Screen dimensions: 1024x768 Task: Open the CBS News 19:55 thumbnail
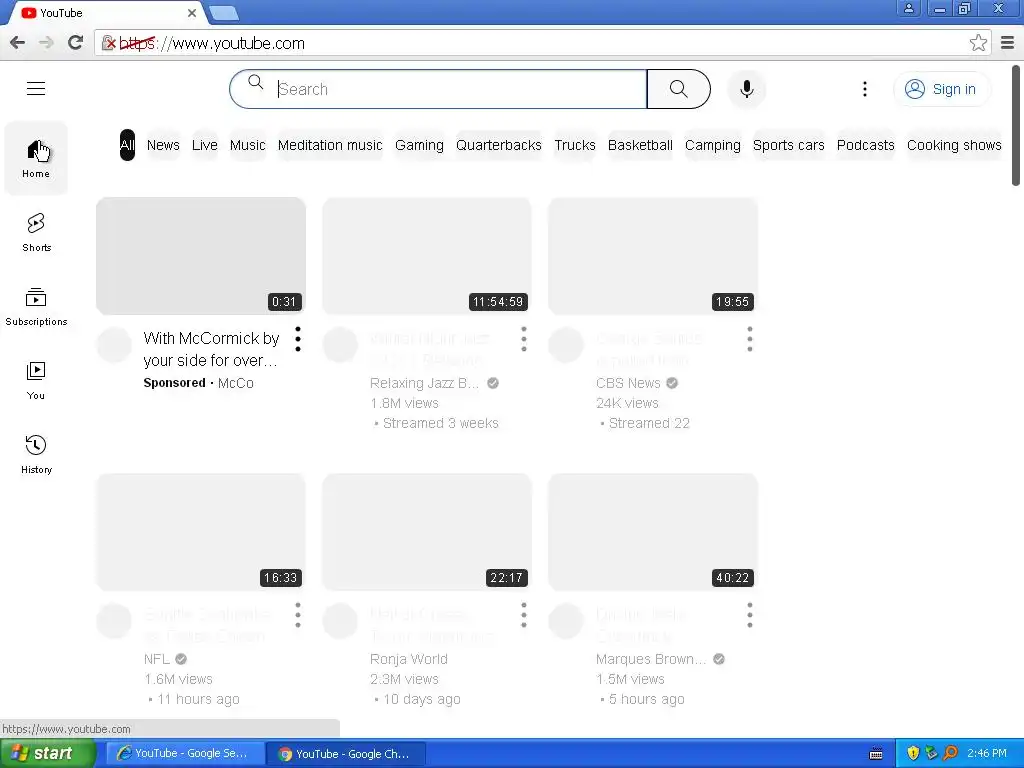[x=653, y=256]
